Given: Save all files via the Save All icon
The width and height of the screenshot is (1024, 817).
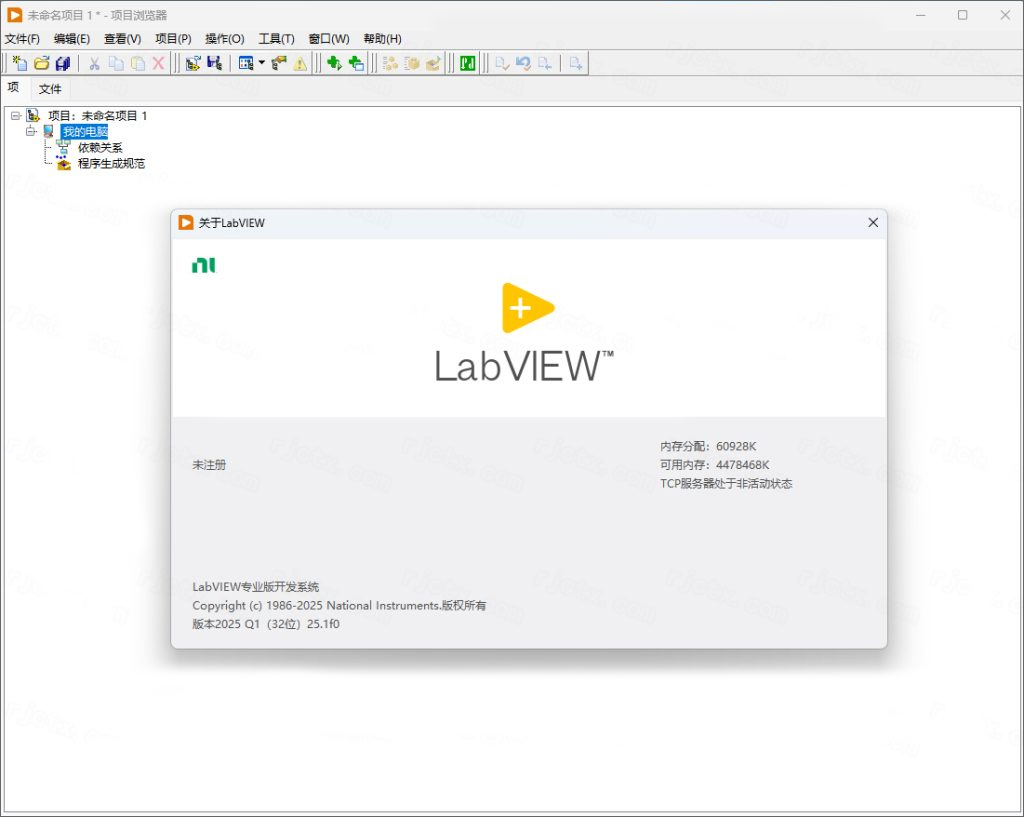Looking at the screenshot, I should [x=61, y=63].
